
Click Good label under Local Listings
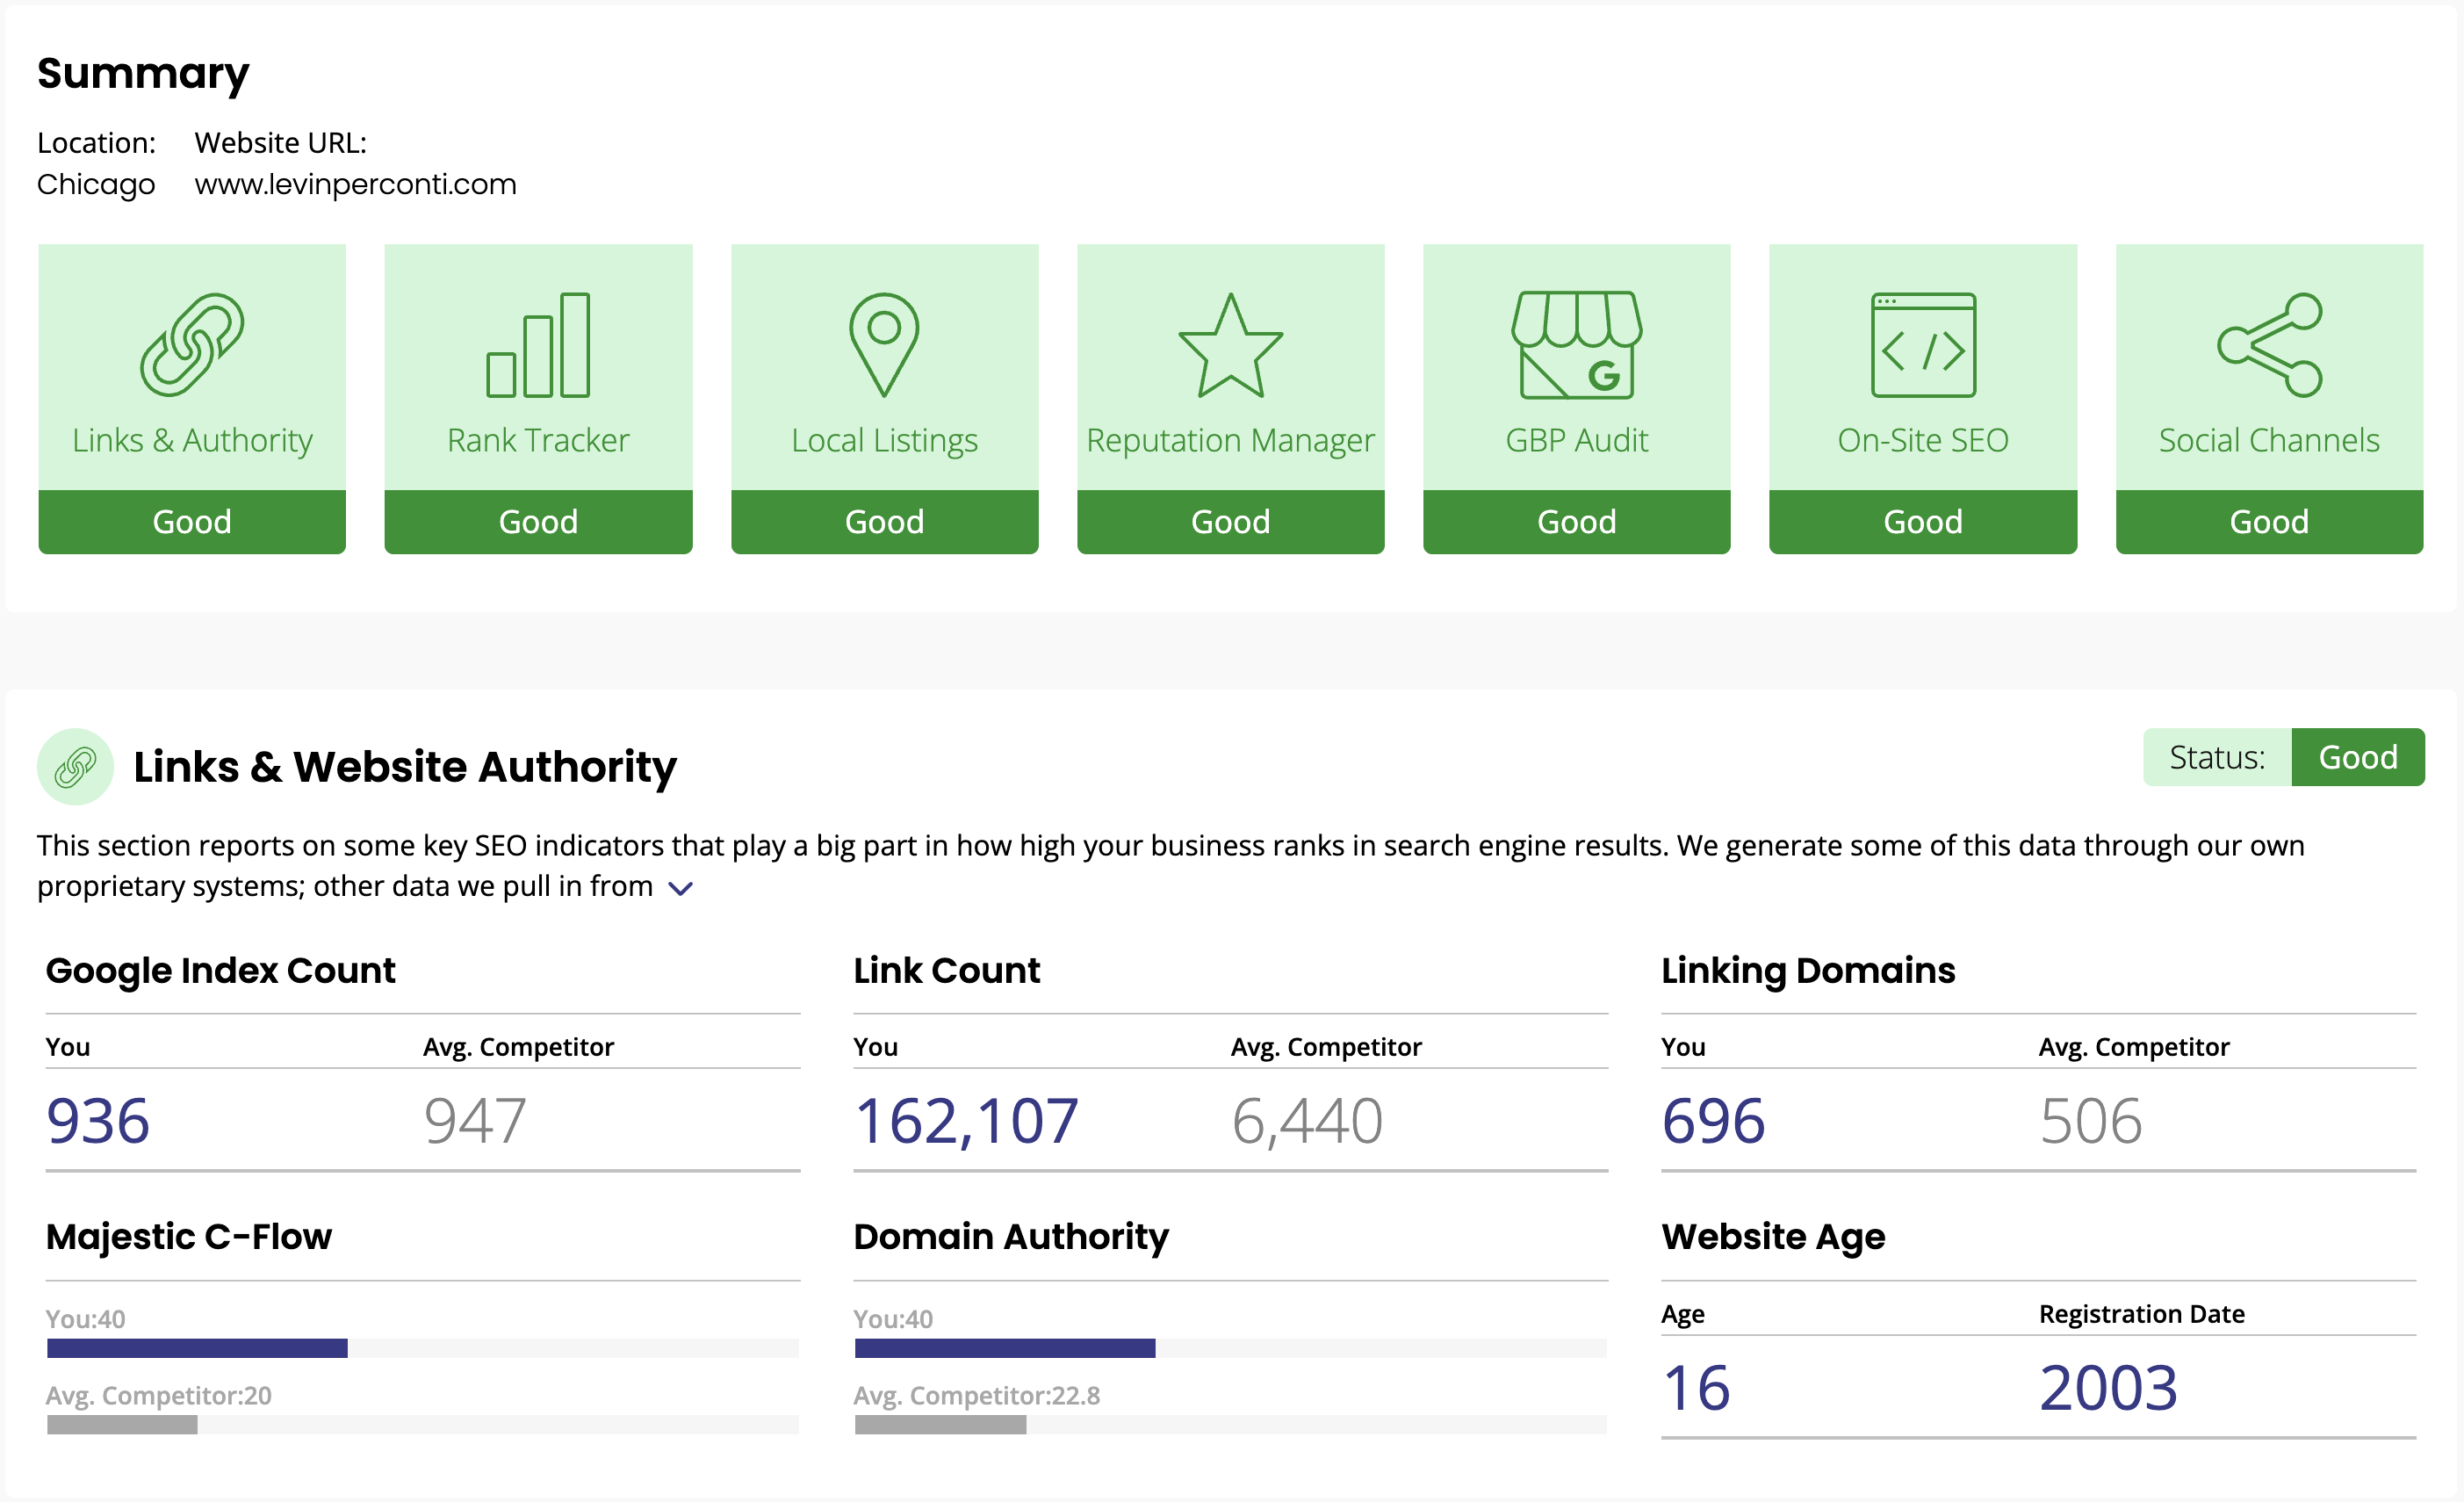[x=884, y=521]
